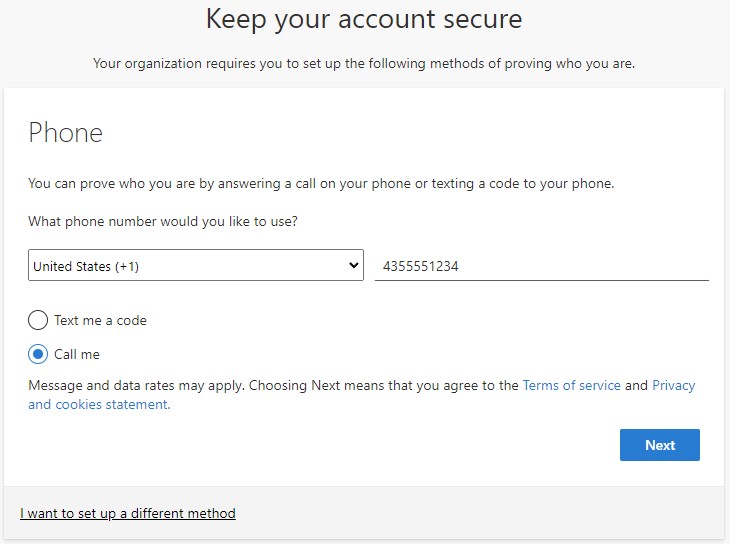The image size is (730, 544).
Task: Click the "Text me a code" label text
Action: (x=100, y=321)
